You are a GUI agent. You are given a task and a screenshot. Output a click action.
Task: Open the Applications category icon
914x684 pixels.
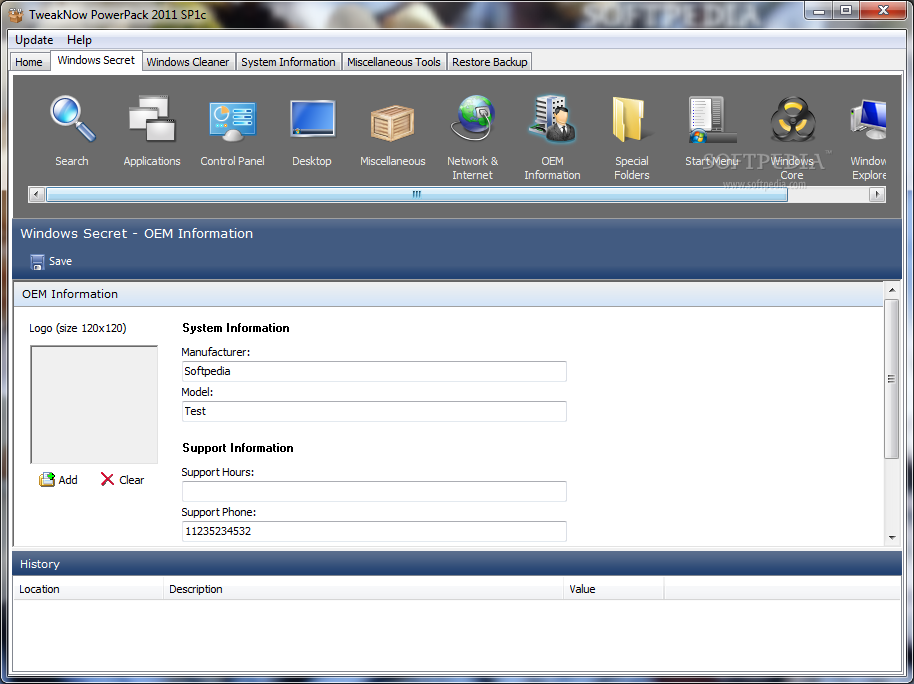point(152,119)
